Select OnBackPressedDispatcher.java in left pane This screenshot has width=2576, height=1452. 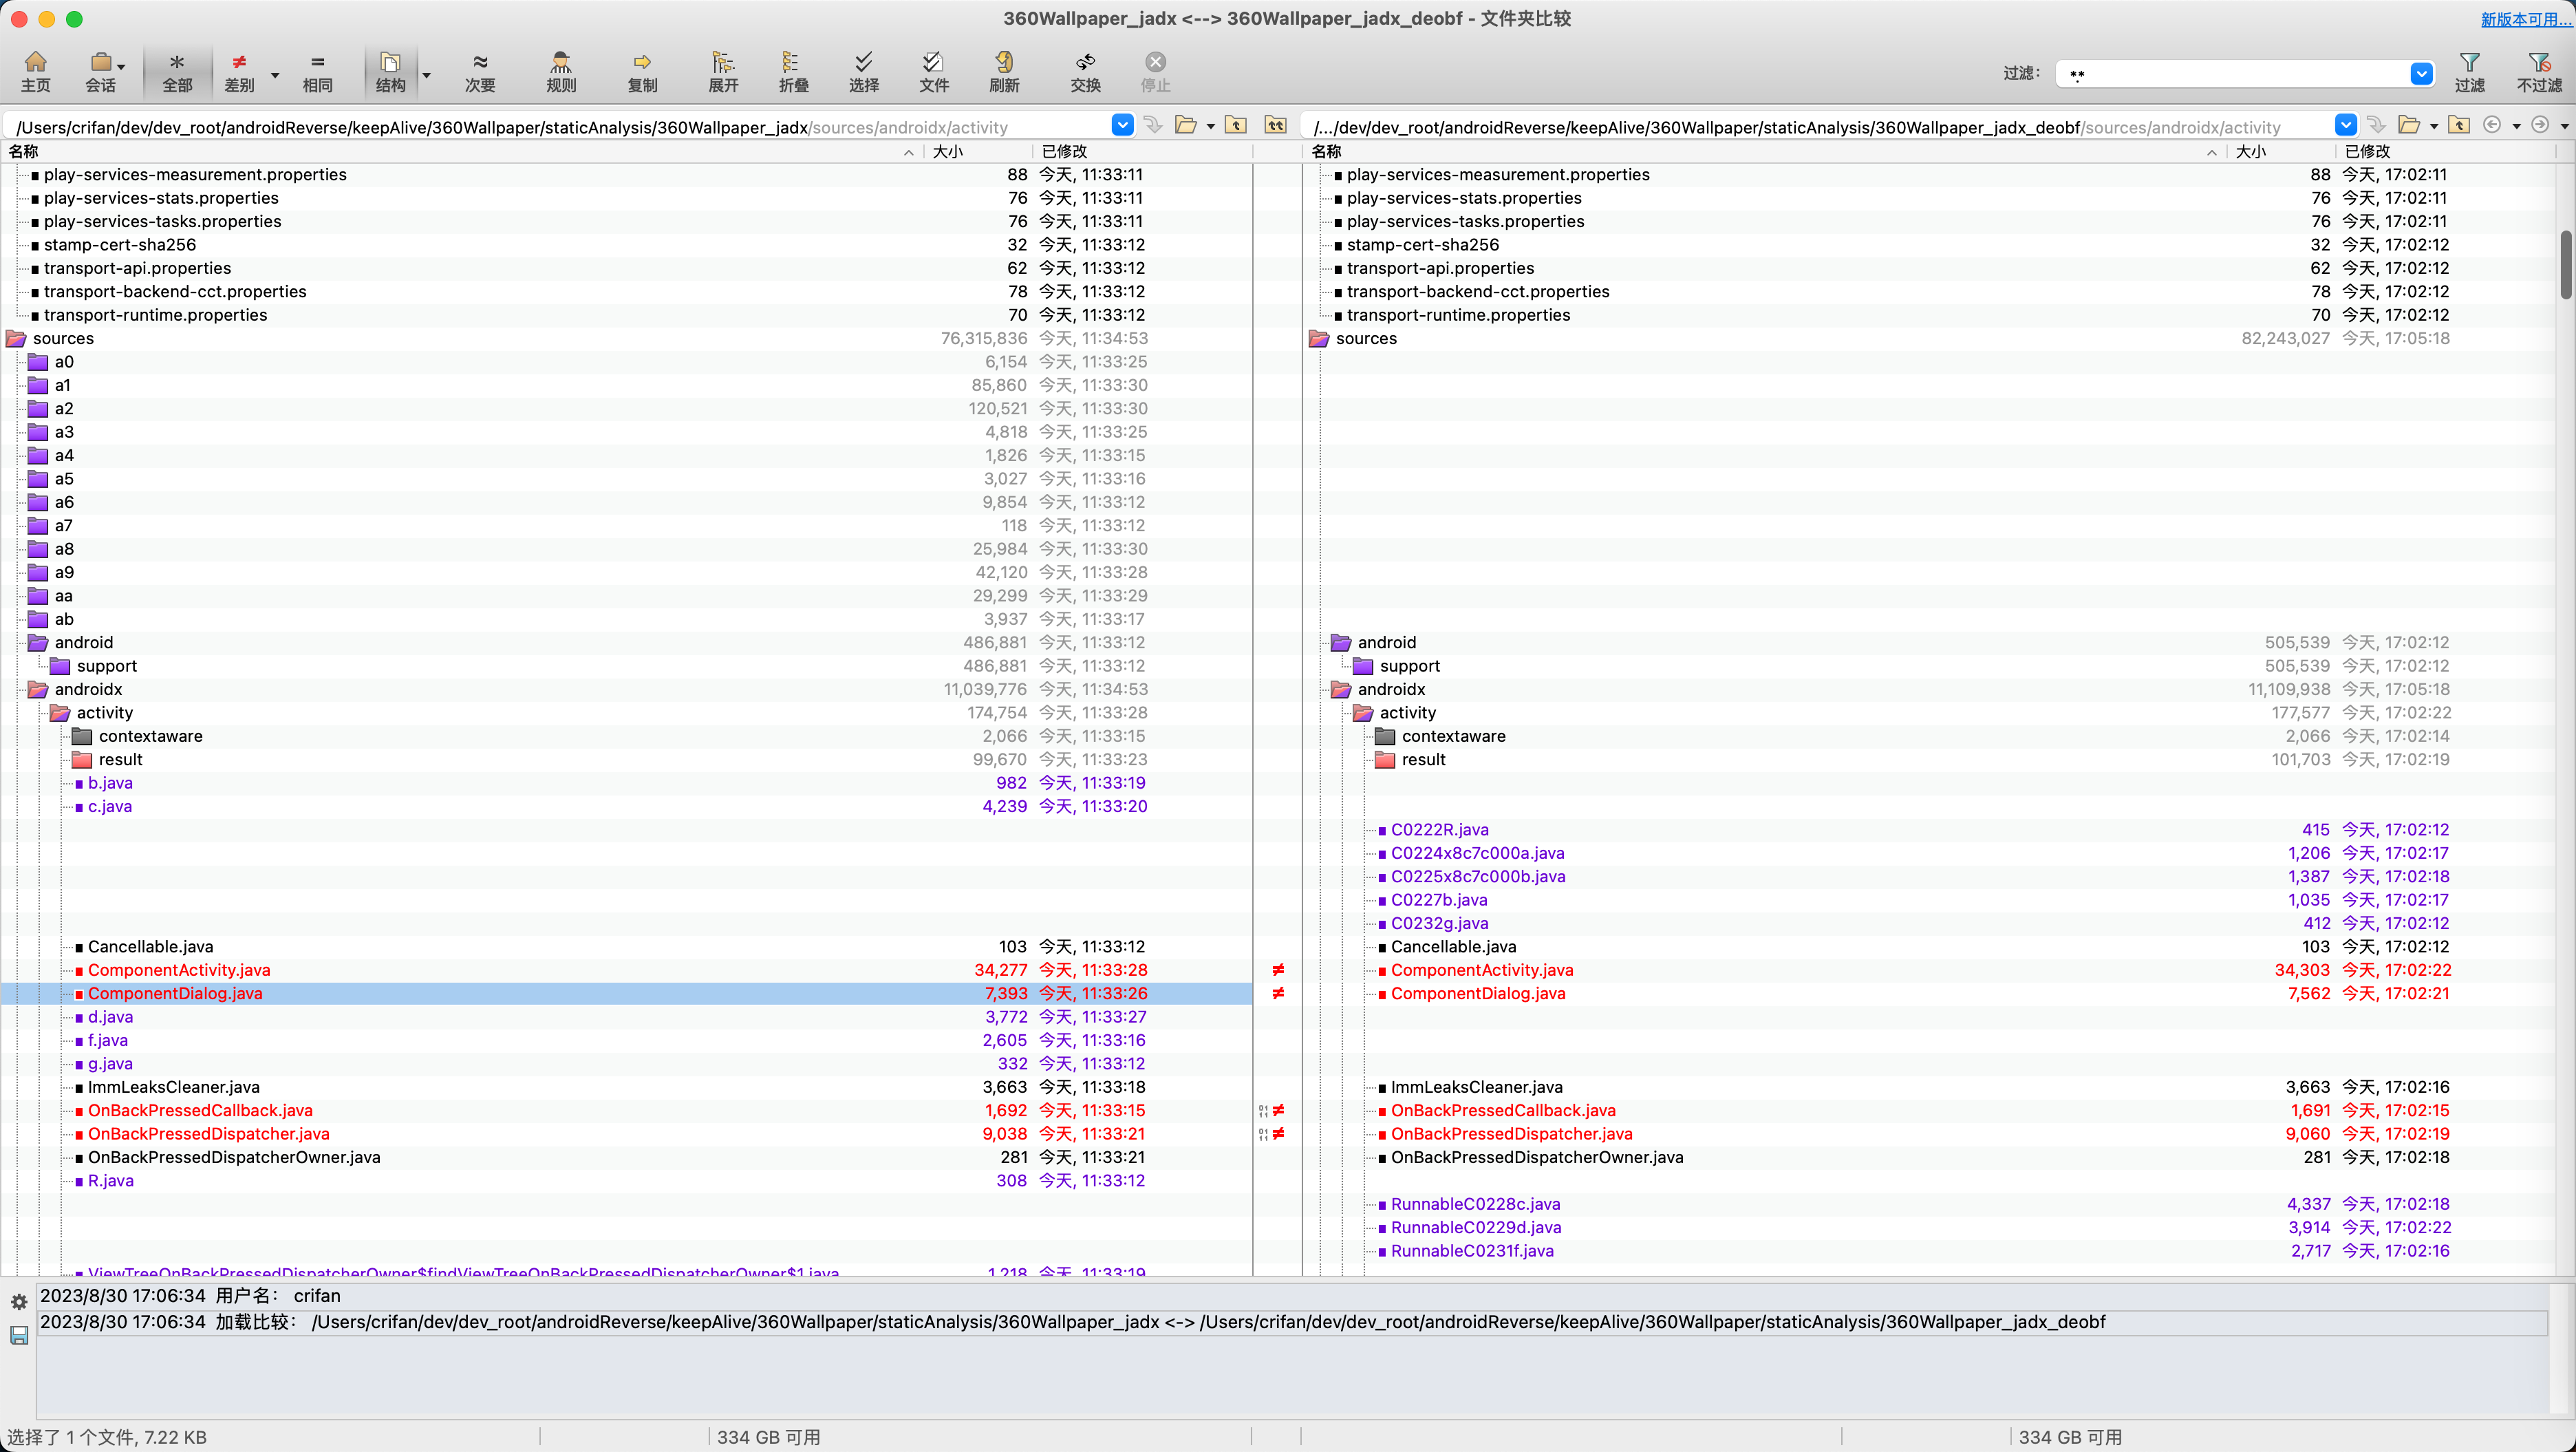208,1134
